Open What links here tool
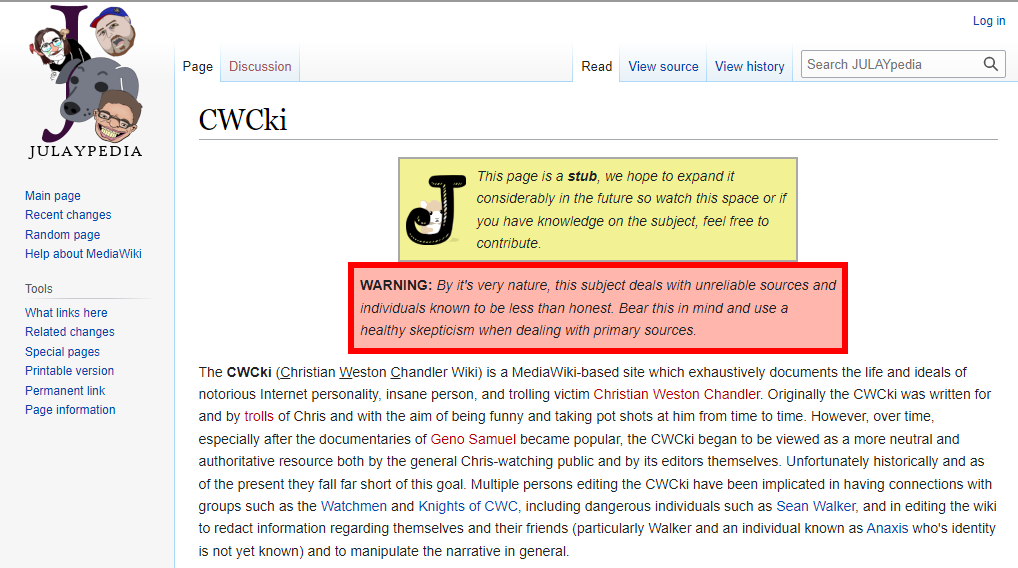The image size is (1018, 568). (x=66, y=313)
